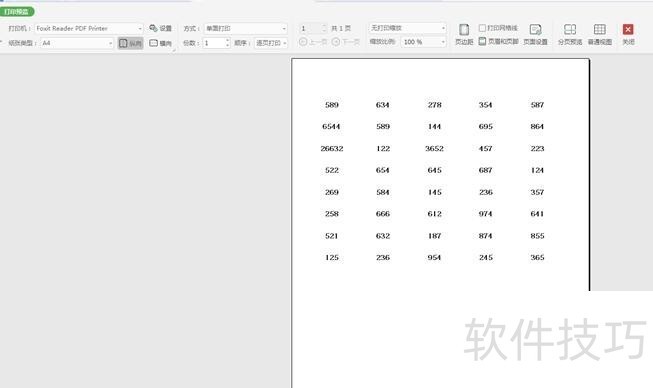Click the value 855 in the preview
The height and width of the screenshot is (388, 653).
pos(537,236)
